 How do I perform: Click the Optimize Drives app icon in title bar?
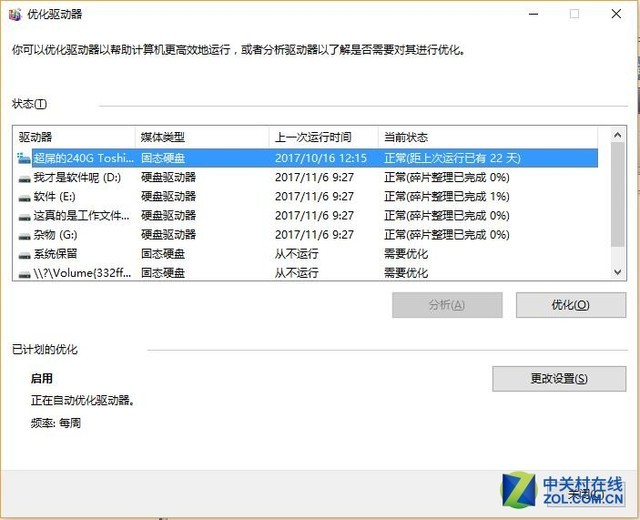[x=15, y=14]
